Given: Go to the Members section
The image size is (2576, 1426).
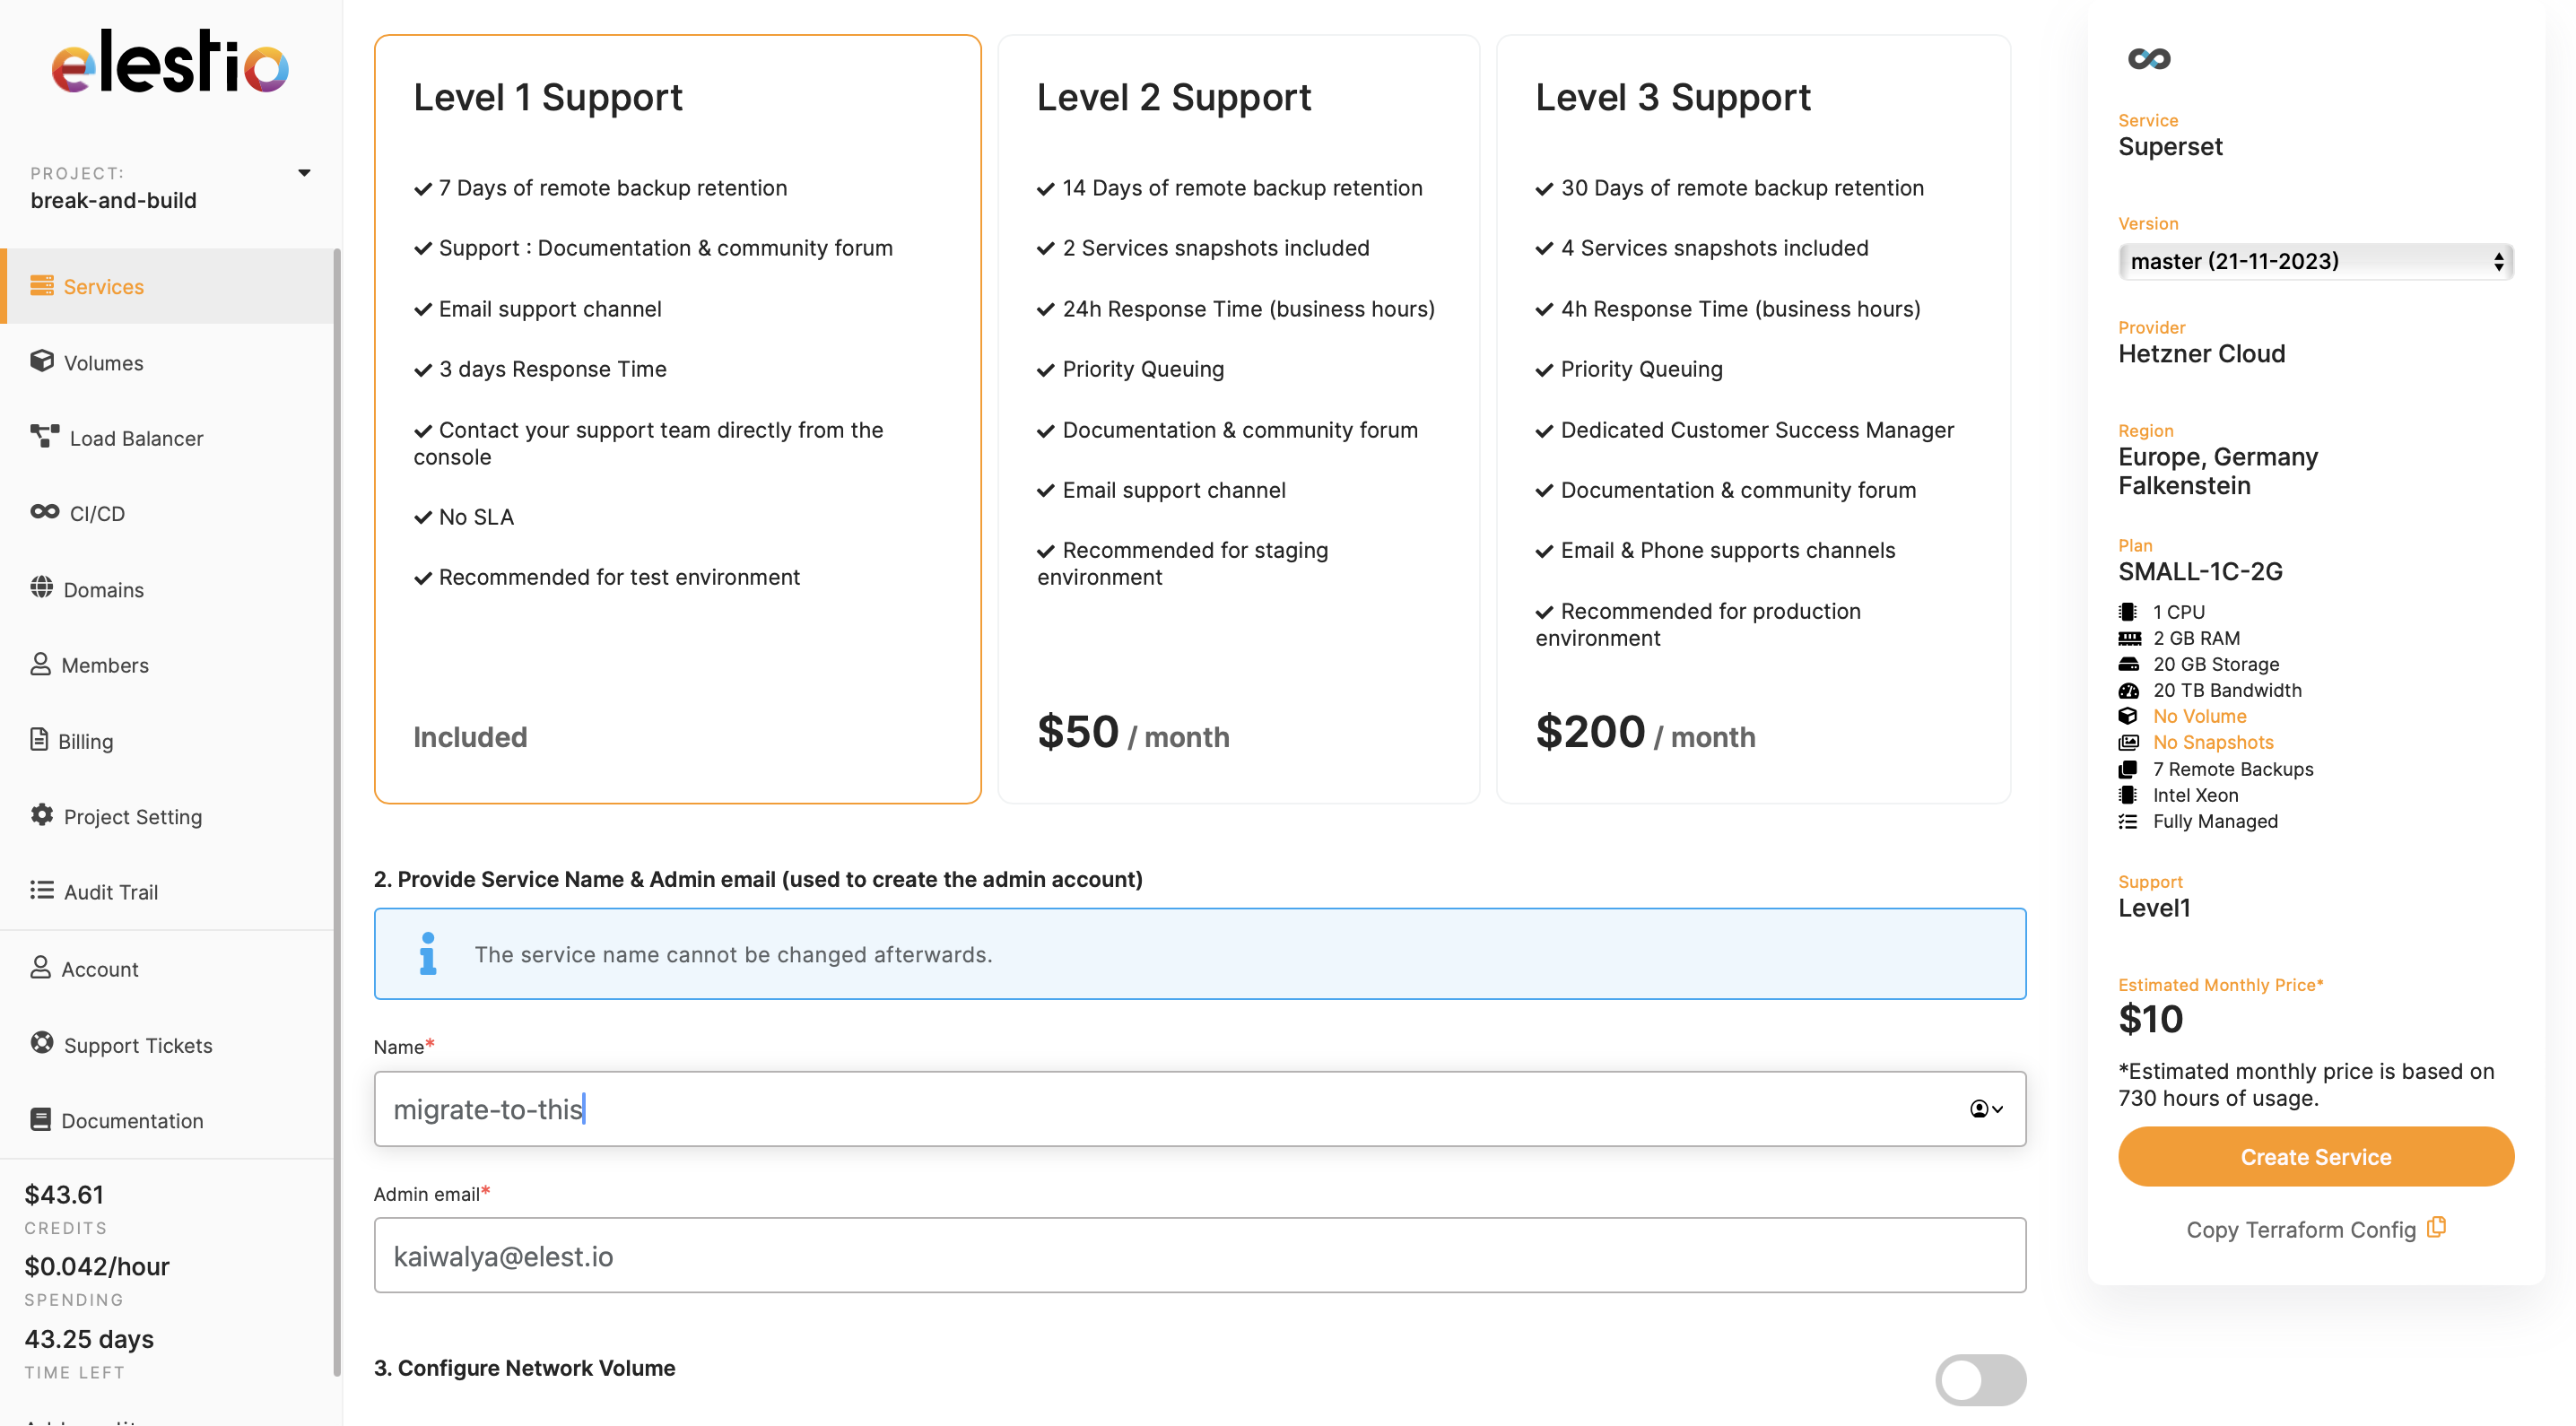Looking at the screenshot, I should [104, 665].
